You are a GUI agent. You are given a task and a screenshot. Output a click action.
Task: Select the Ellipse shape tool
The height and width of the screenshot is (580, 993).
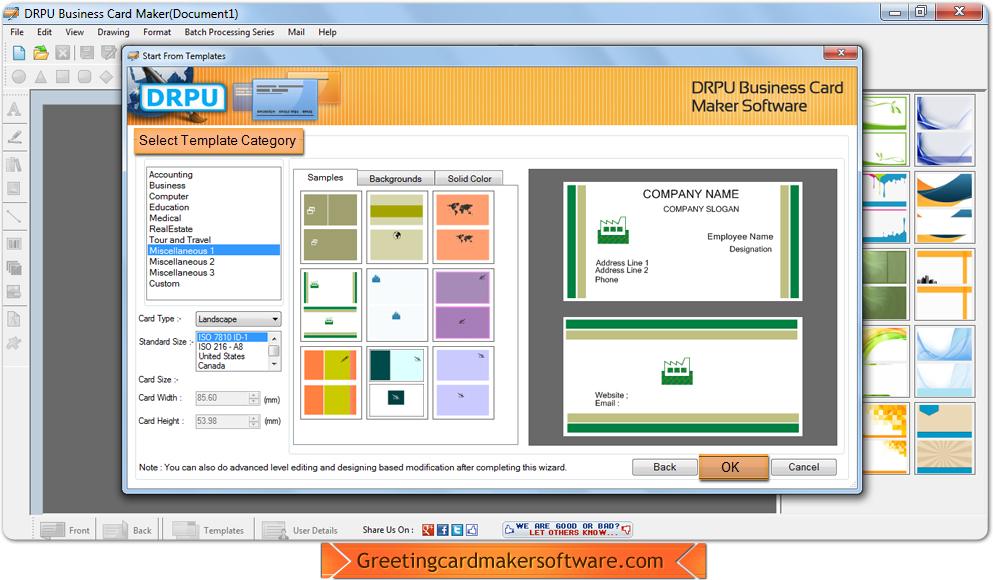[x=19, y=77]
